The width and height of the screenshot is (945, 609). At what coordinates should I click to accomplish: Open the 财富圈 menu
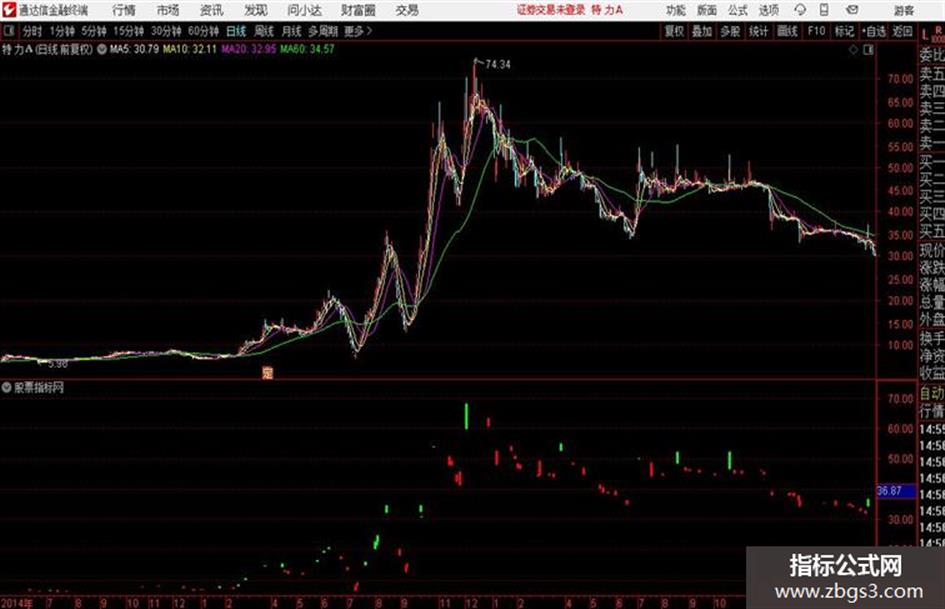tap(358, 10)
